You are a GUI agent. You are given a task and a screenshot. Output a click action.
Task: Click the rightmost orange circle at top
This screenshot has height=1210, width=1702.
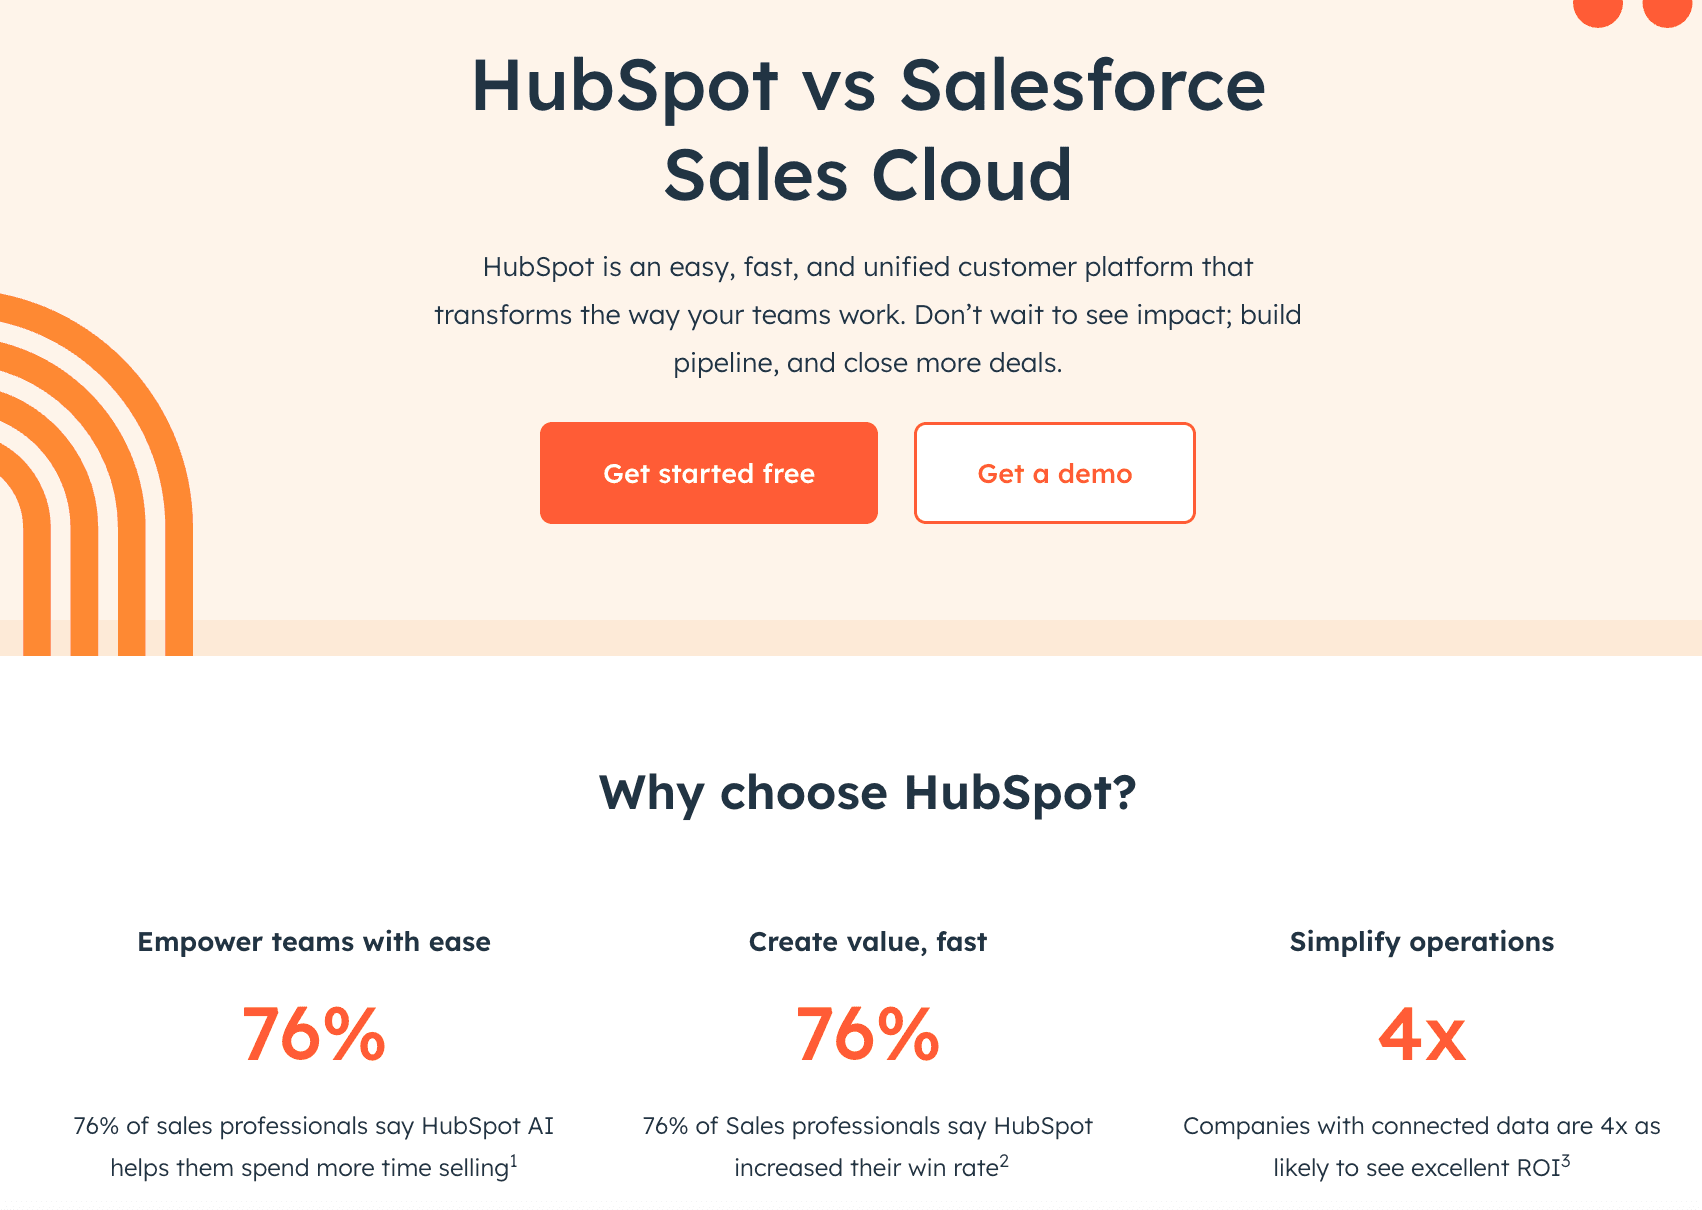click(1666, 10)
